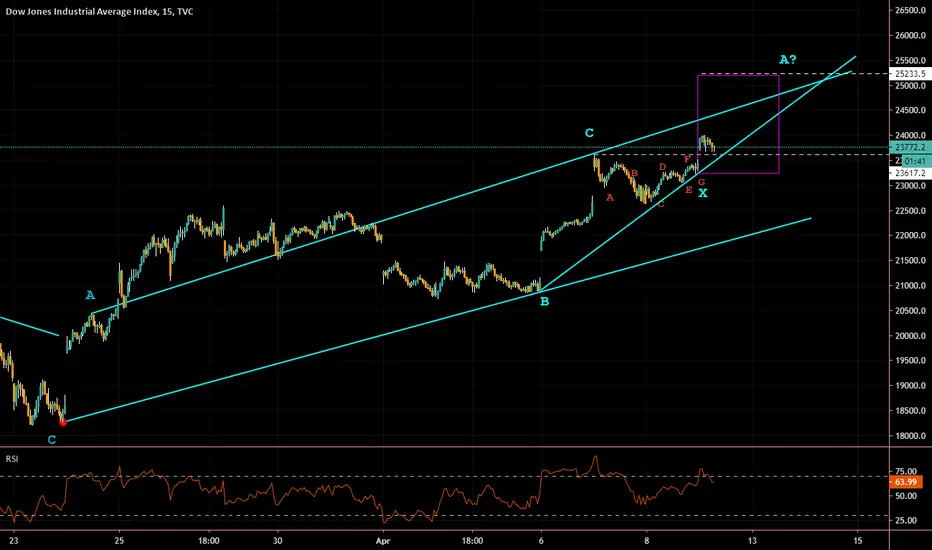Image resolution: width=932 pixels, height=550 pixels.
Task: Click the '15' date label on time axis
Action: pyautogui.click(x=858, y=540)
